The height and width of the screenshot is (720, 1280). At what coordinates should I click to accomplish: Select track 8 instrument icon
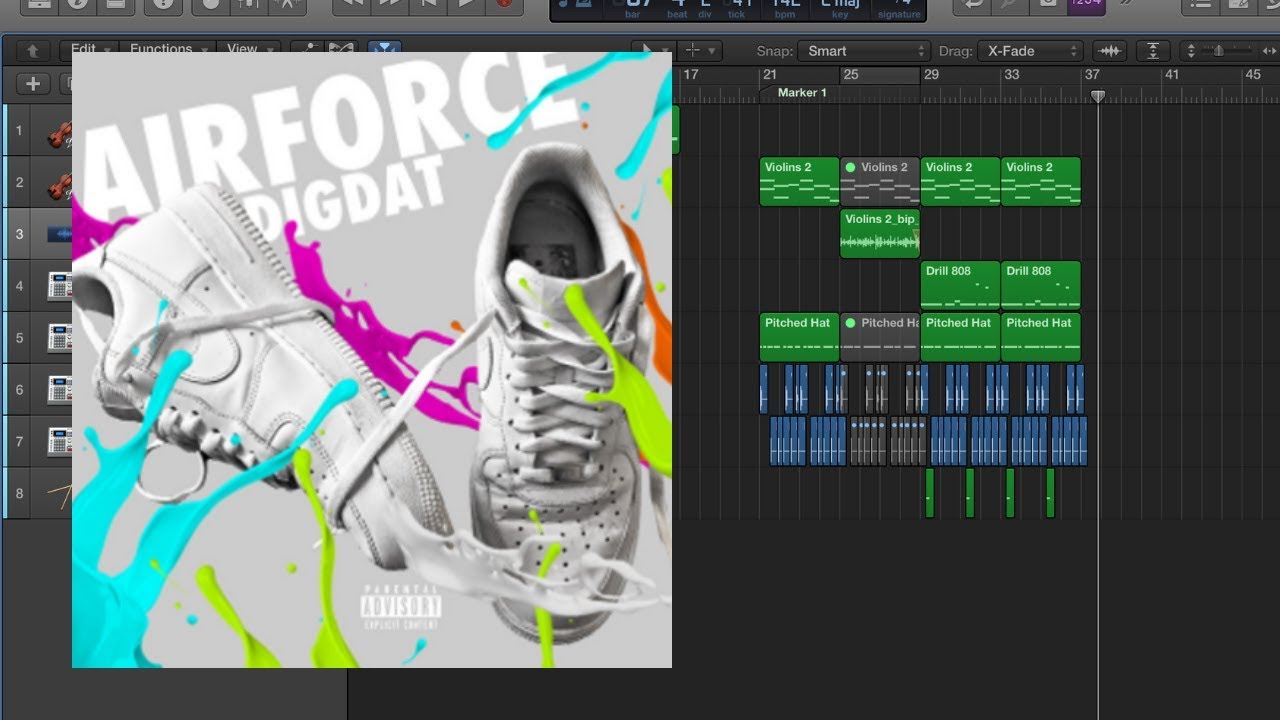[x=59, y=494]
